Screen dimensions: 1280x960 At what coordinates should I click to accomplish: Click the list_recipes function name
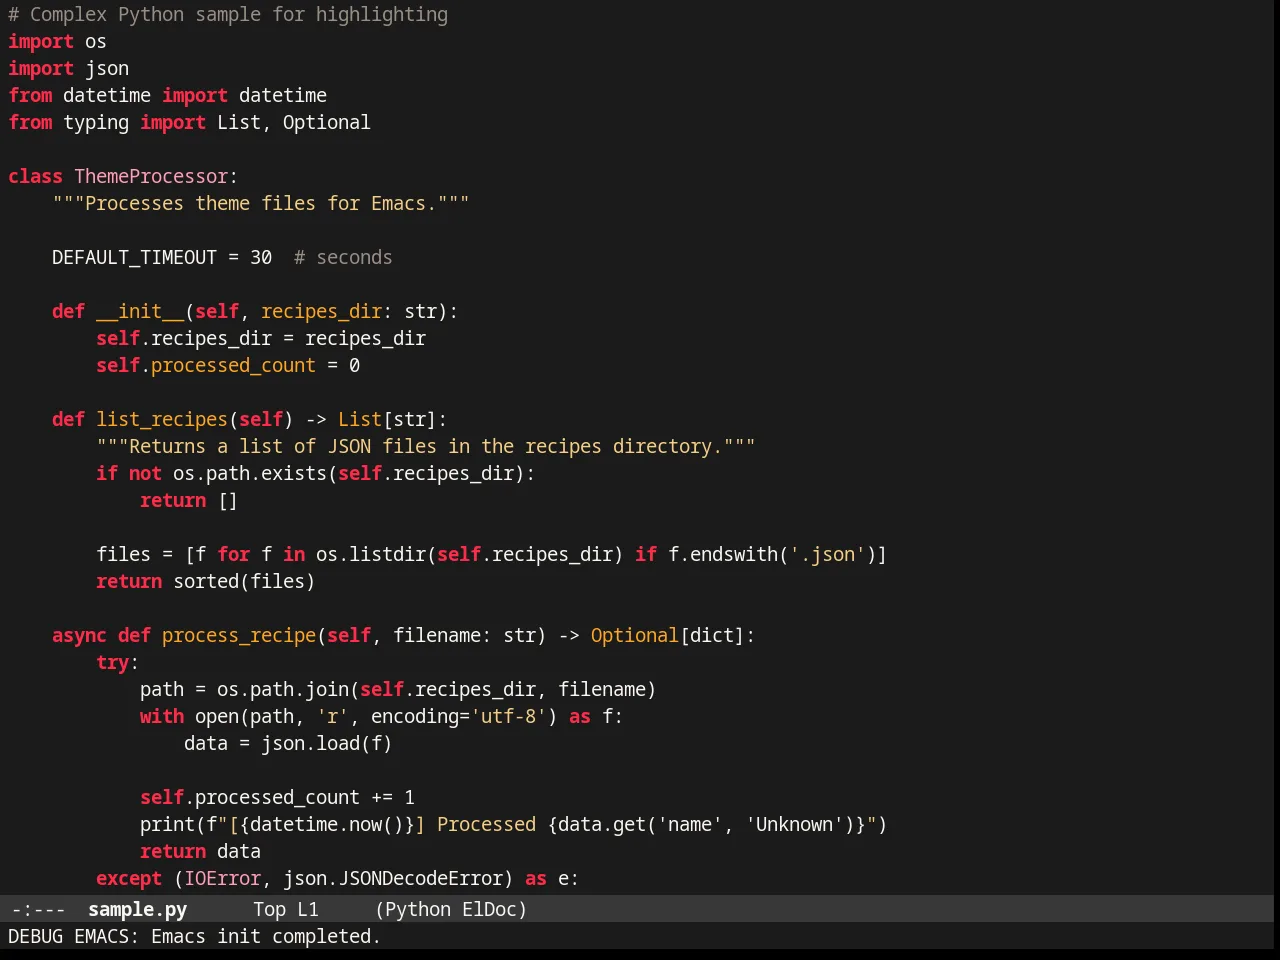click(x=162, y=419)
